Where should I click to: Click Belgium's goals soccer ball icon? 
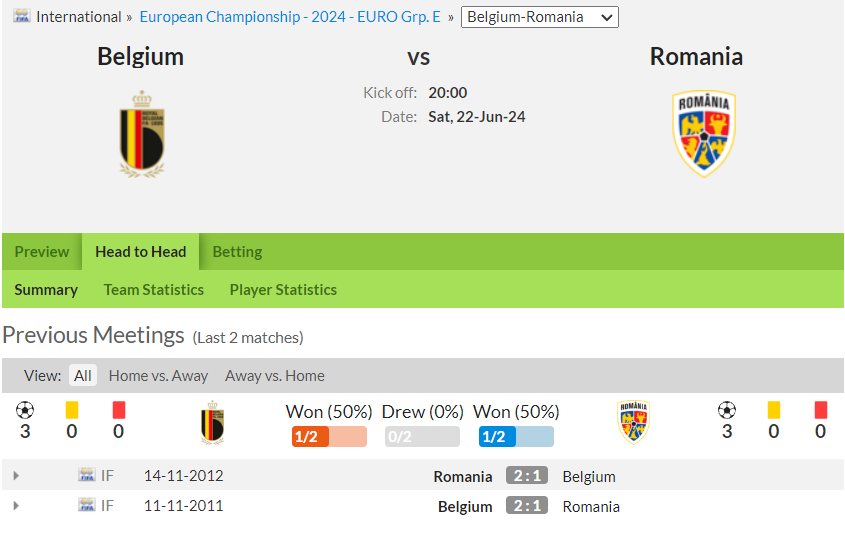(25, 410)
